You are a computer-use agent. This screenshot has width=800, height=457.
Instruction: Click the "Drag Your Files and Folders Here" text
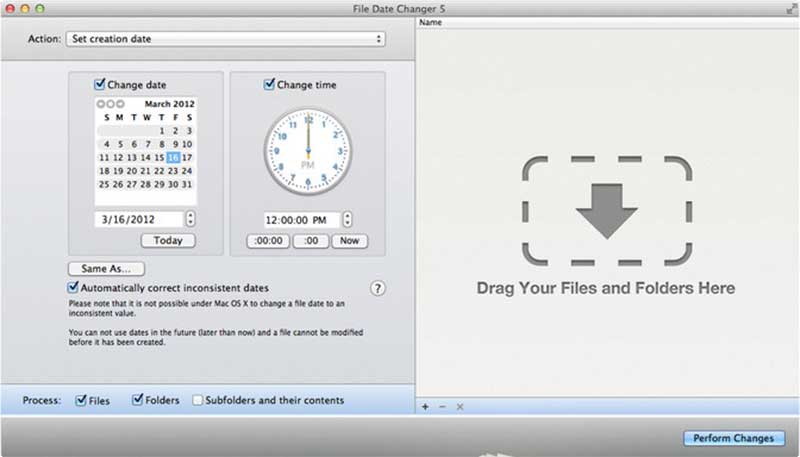point(606,288)
